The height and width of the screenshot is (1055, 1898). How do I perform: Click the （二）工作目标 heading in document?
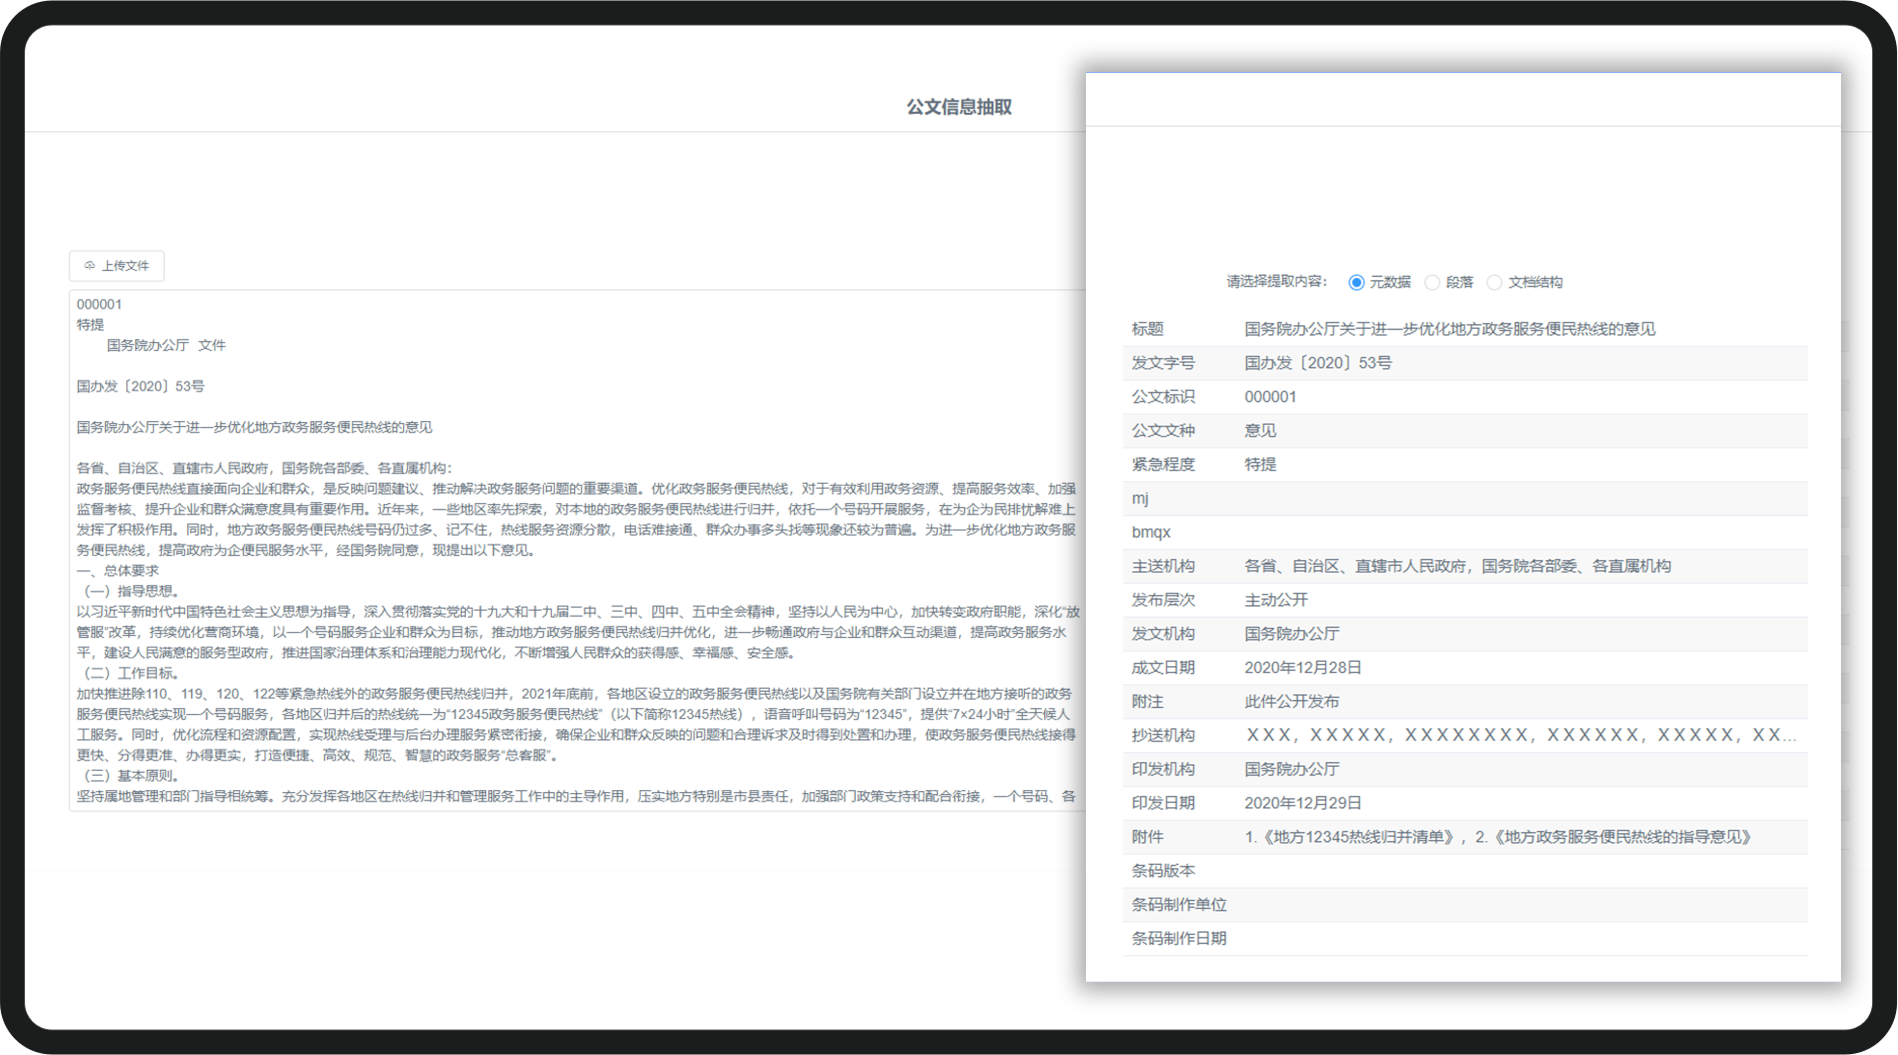pyautogui.click(x=128, y=673)
